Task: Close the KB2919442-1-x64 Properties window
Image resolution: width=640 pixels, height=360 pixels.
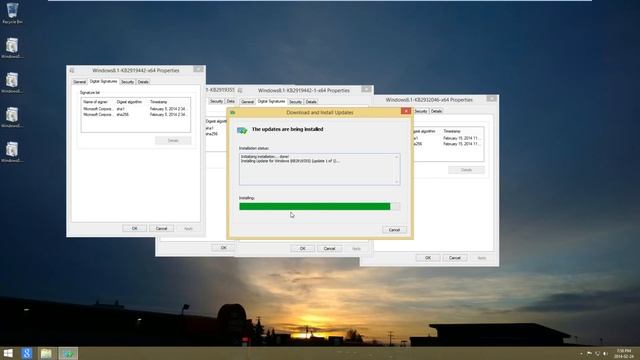Action: [x=367, y=89]
